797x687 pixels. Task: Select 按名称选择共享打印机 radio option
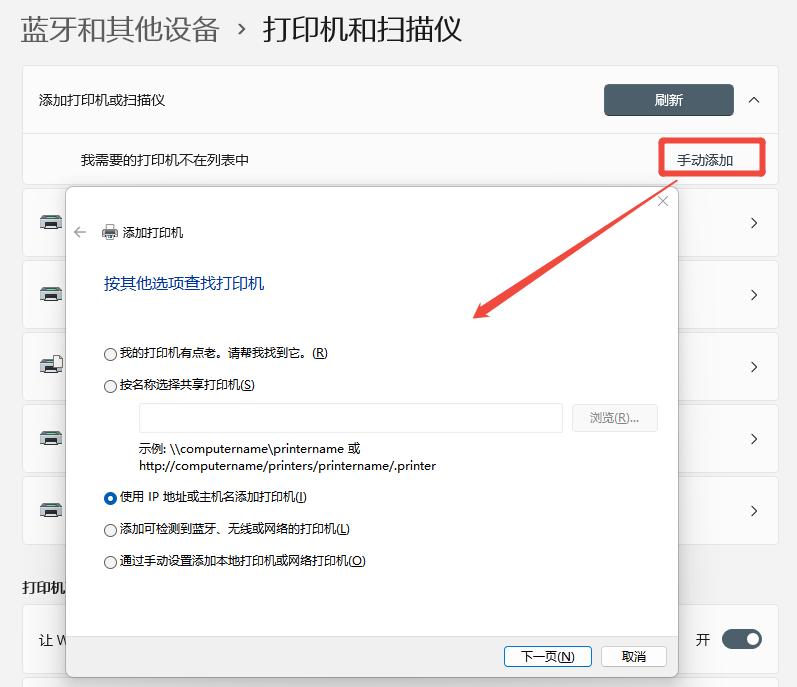[110, 386]
